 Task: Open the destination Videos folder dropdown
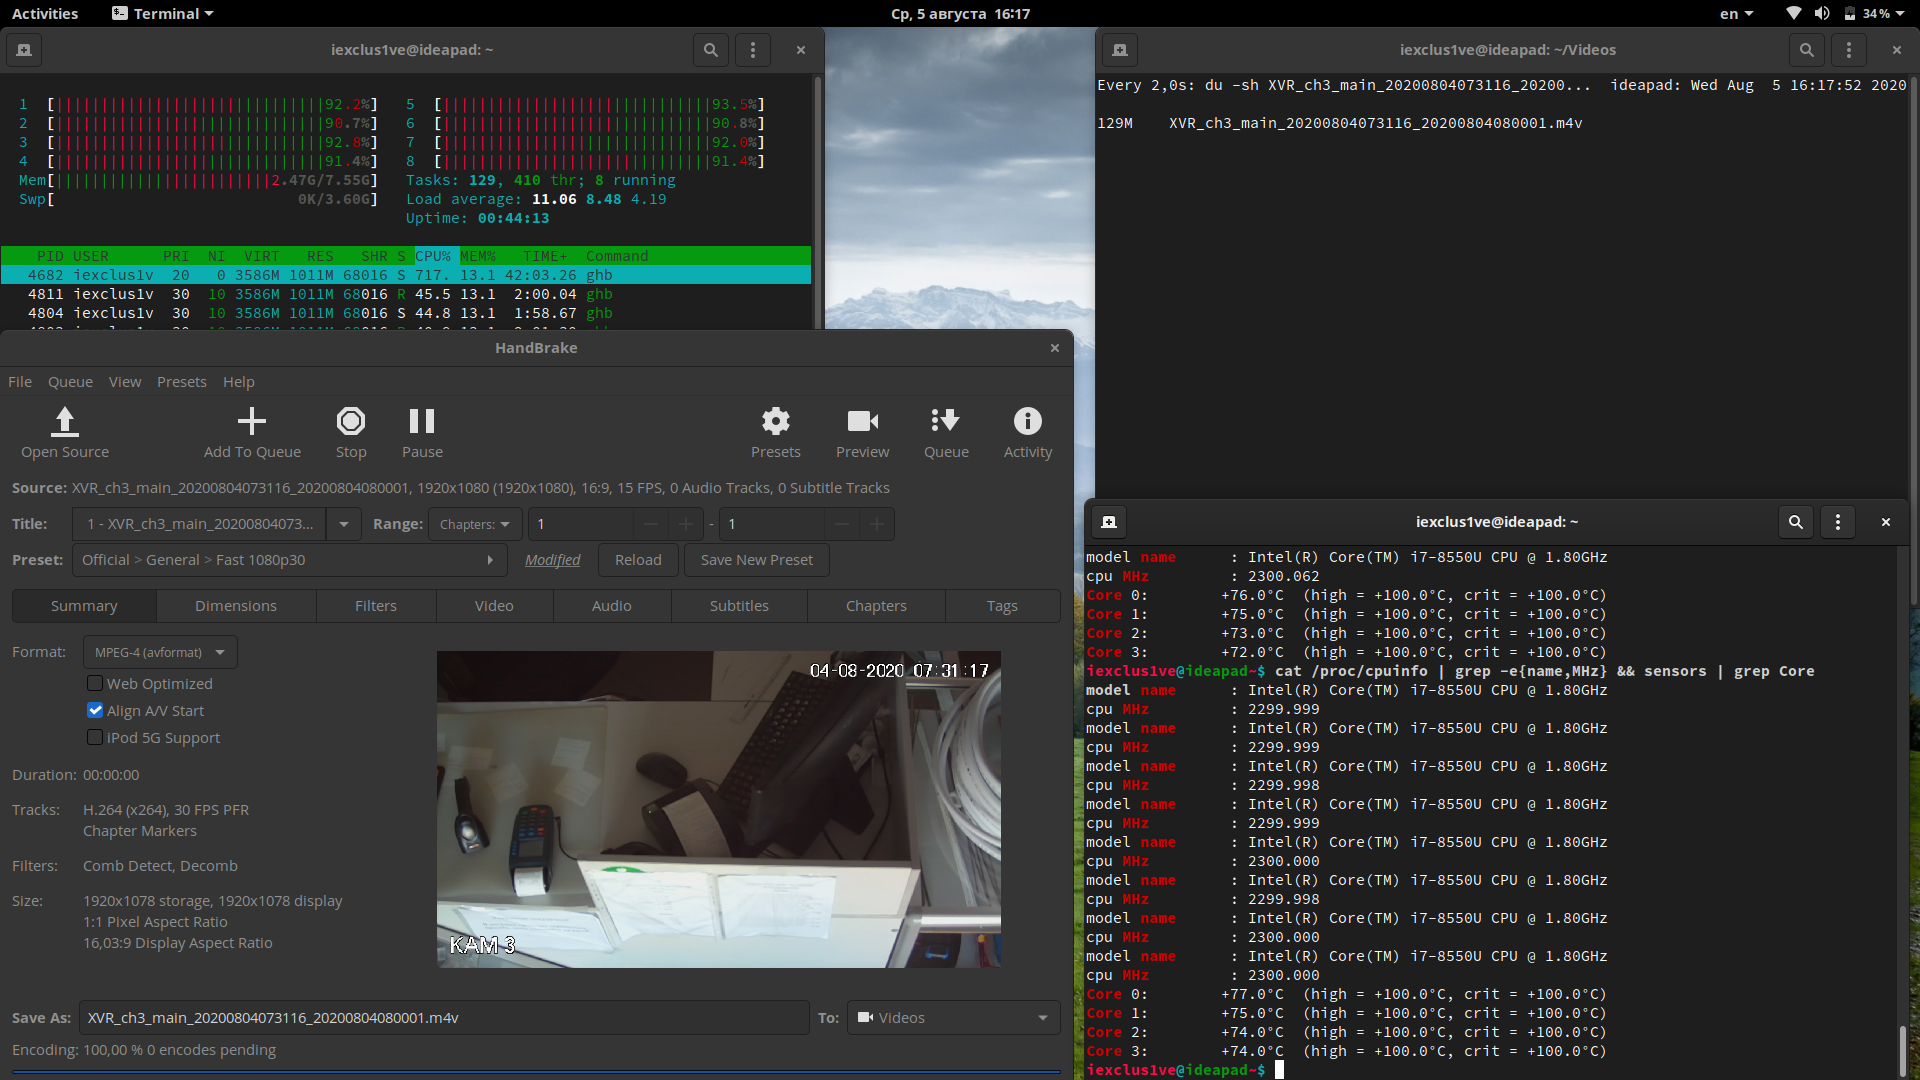tap(953, 1018)
